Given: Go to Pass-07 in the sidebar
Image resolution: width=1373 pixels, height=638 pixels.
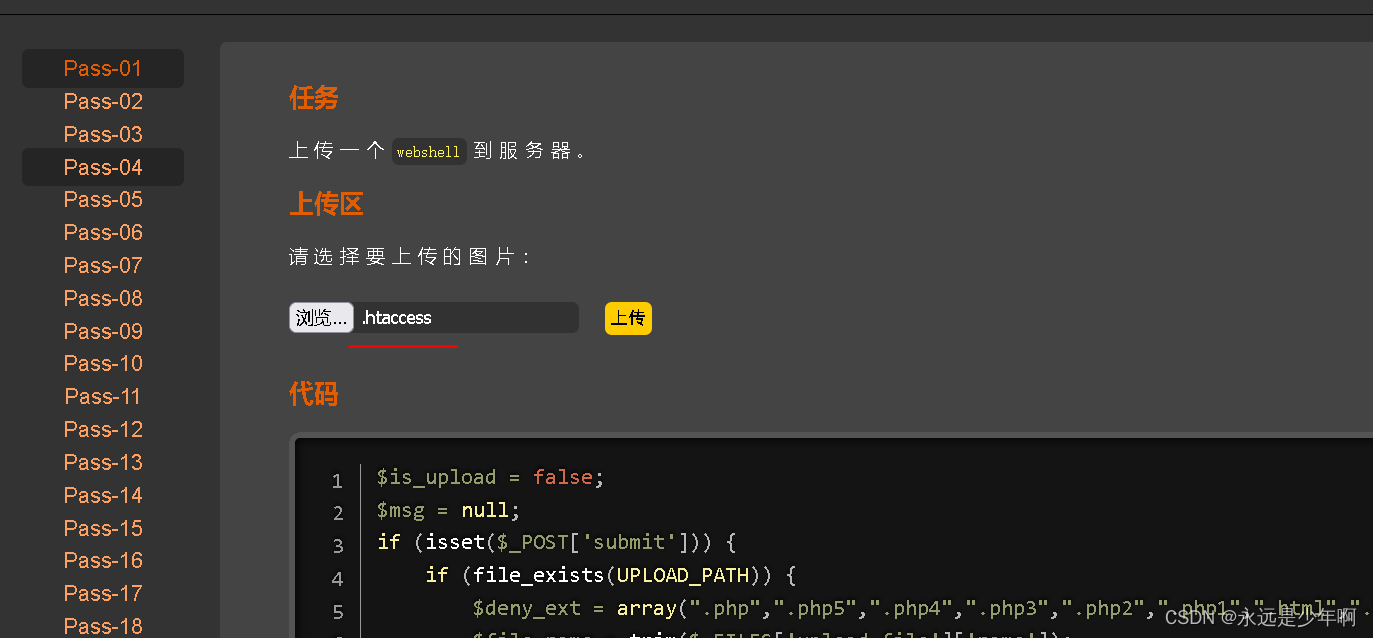Looking at the screenshot, I should pos(103,266).
